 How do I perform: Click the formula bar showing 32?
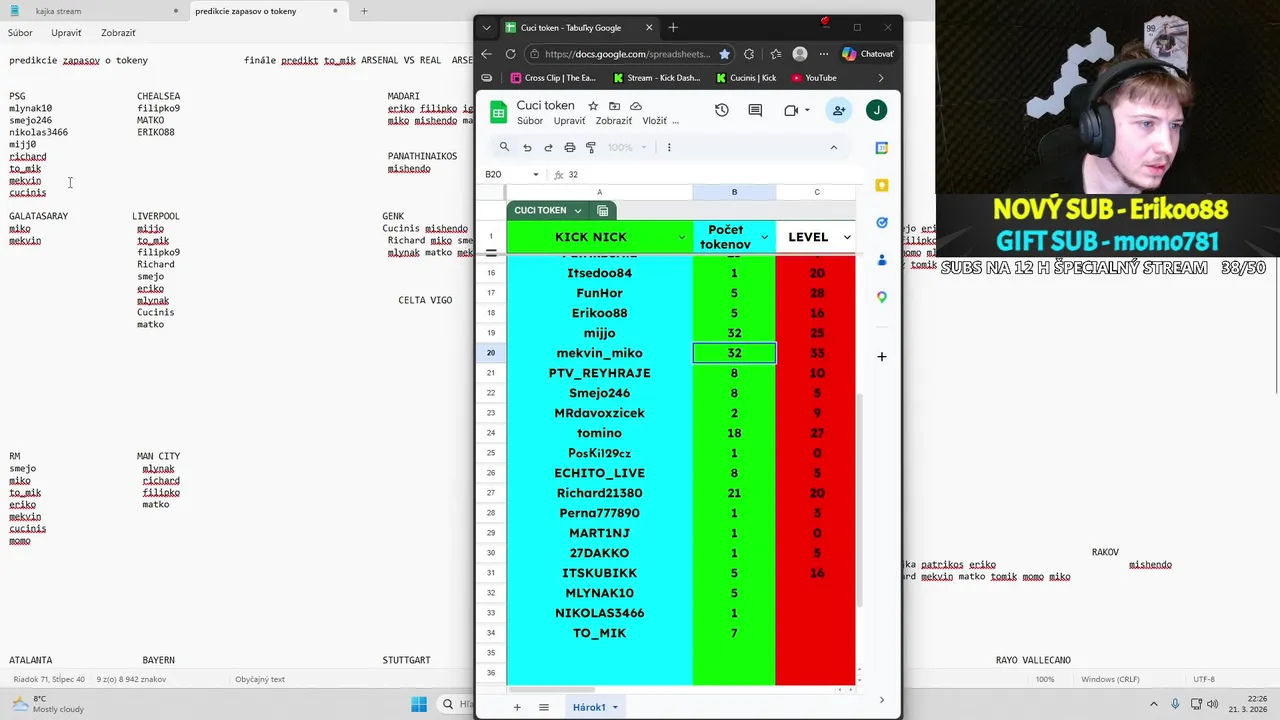[710, 174]
